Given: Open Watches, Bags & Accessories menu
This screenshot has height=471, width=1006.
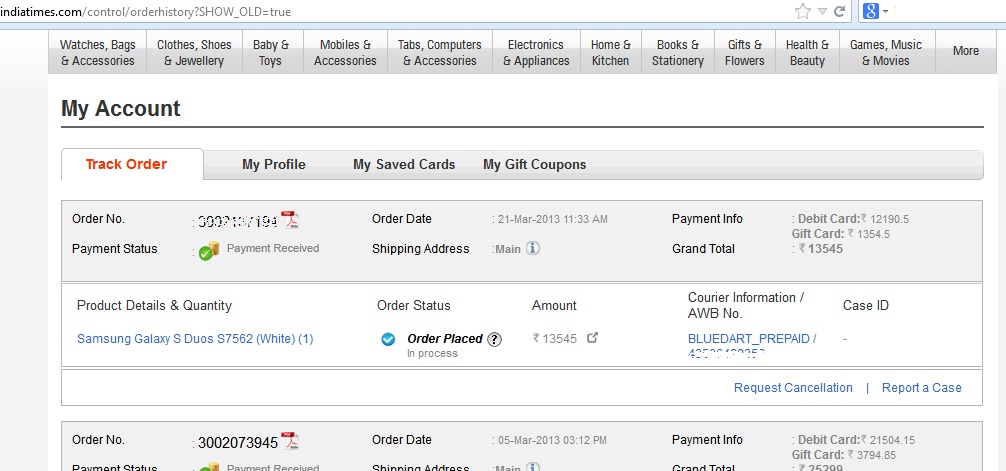Looking at the screenshot, I should (98, 53).
